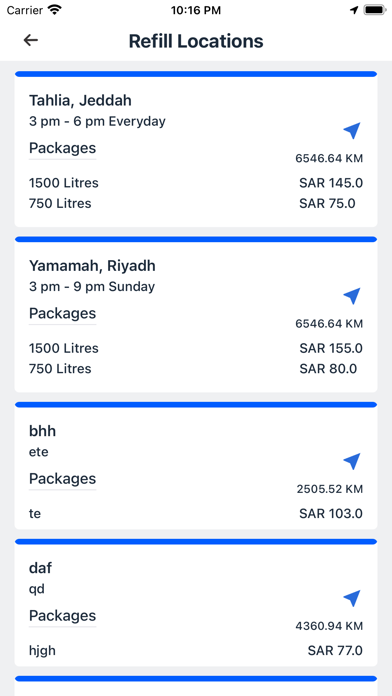Tap the back arrow icon
Viewport: 392px width, 696px height.
coord(31,40)
